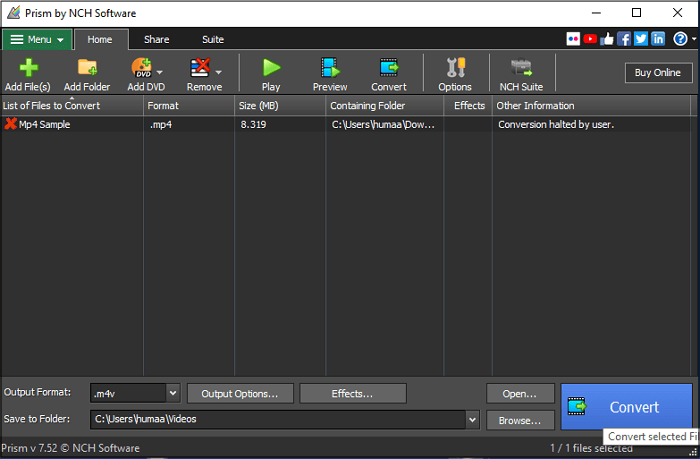
Task: Click the YouTube icon in top bar
Action: [591, 39]
